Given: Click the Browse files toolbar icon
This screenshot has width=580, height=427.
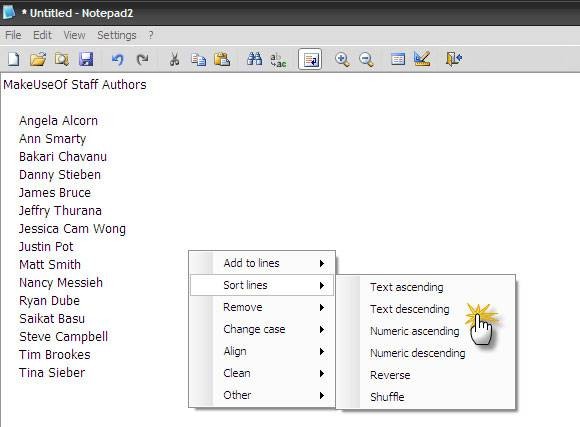Looking at the screenshot, I should (62, 59).
